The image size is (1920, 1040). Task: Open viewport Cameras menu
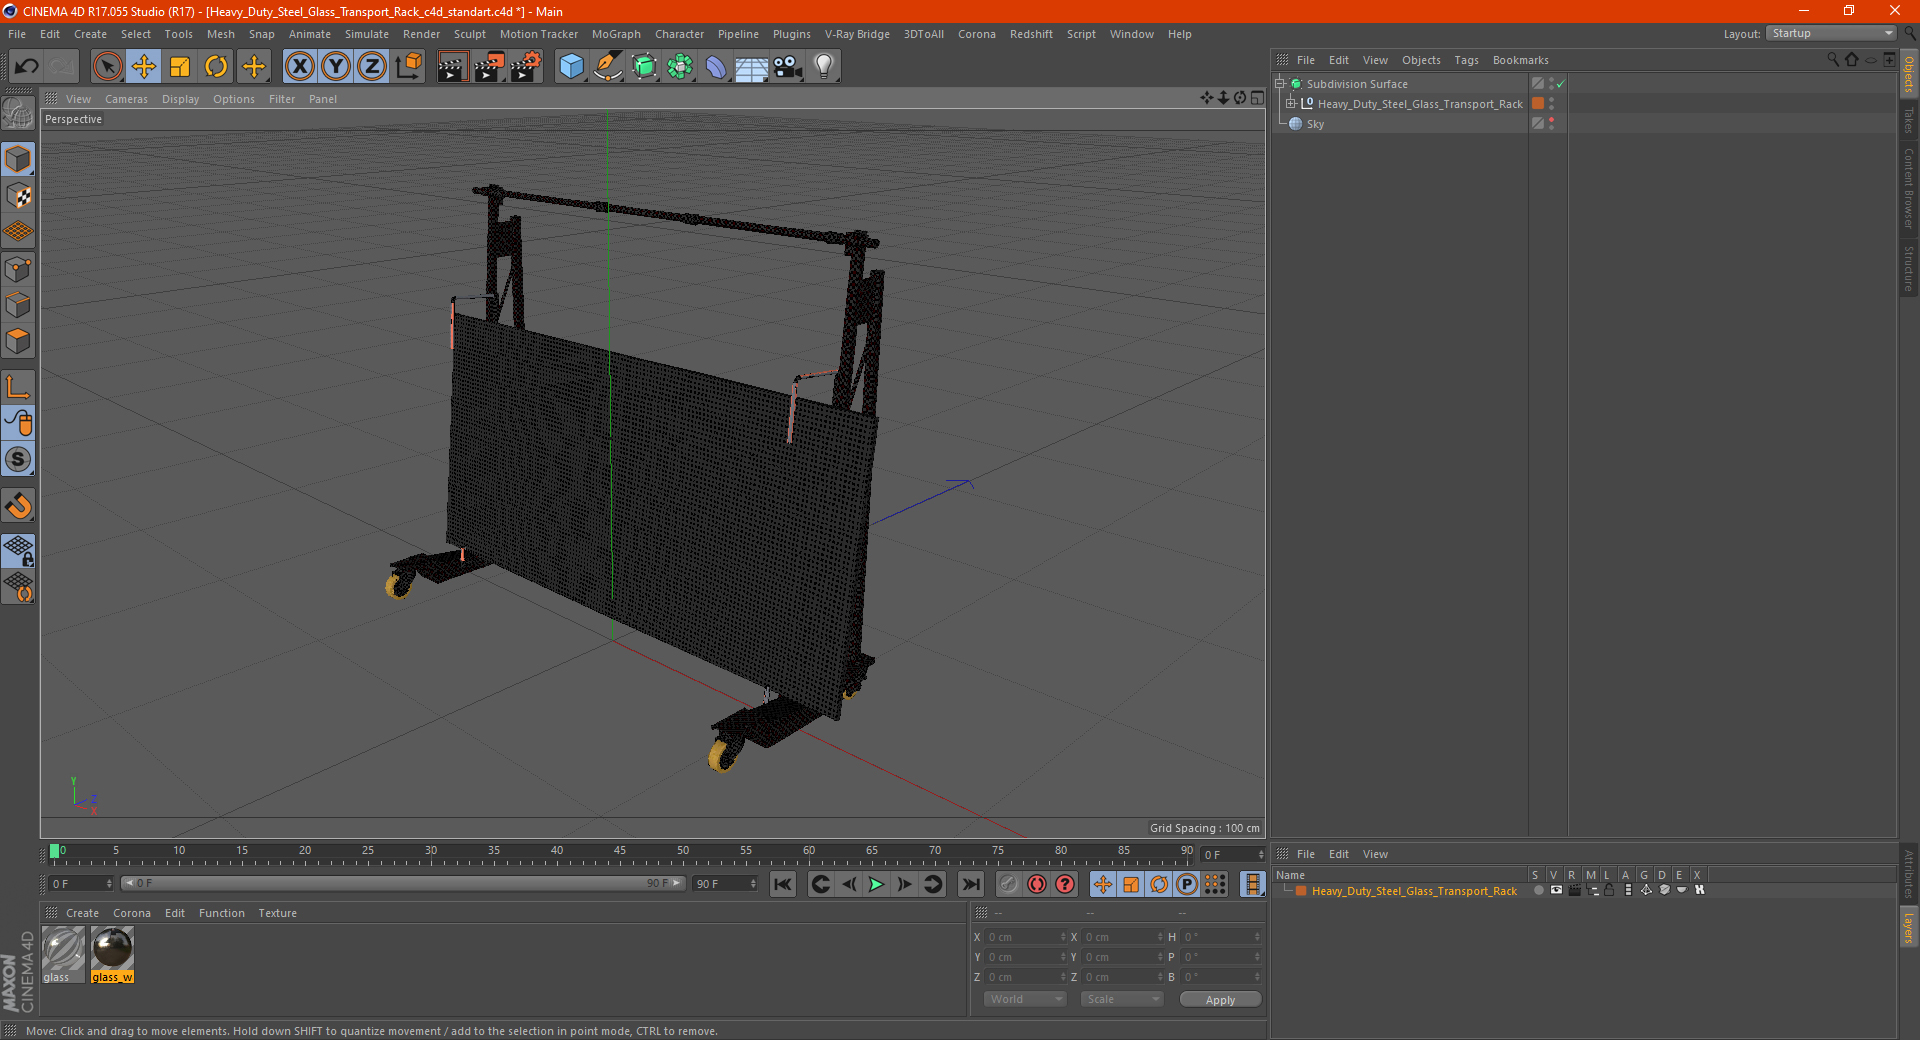click(x=126, y=99)
